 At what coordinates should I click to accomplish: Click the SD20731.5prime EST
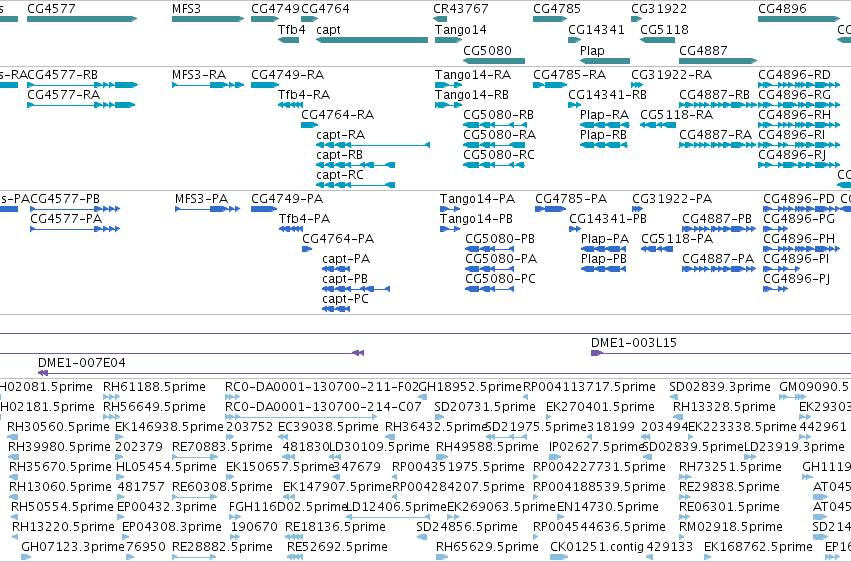point(439,417)
